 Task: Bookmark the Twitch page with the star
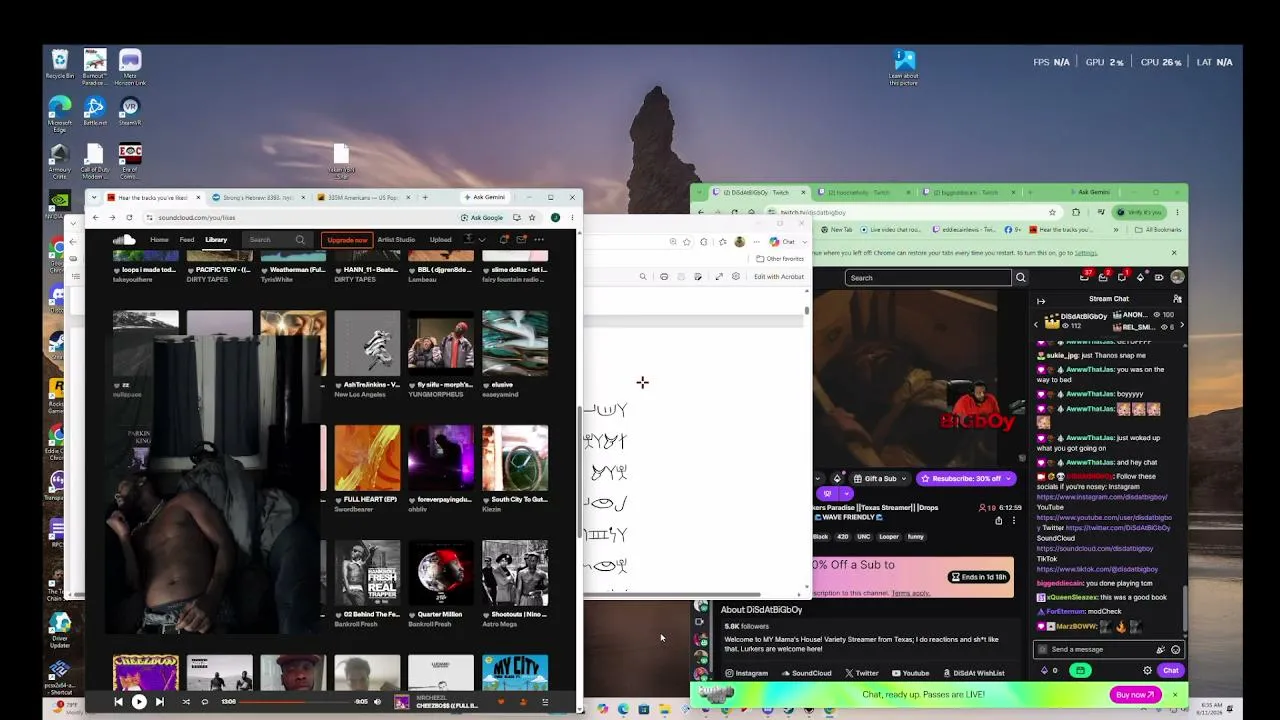pyautogui.click(x=1052, y=212)
